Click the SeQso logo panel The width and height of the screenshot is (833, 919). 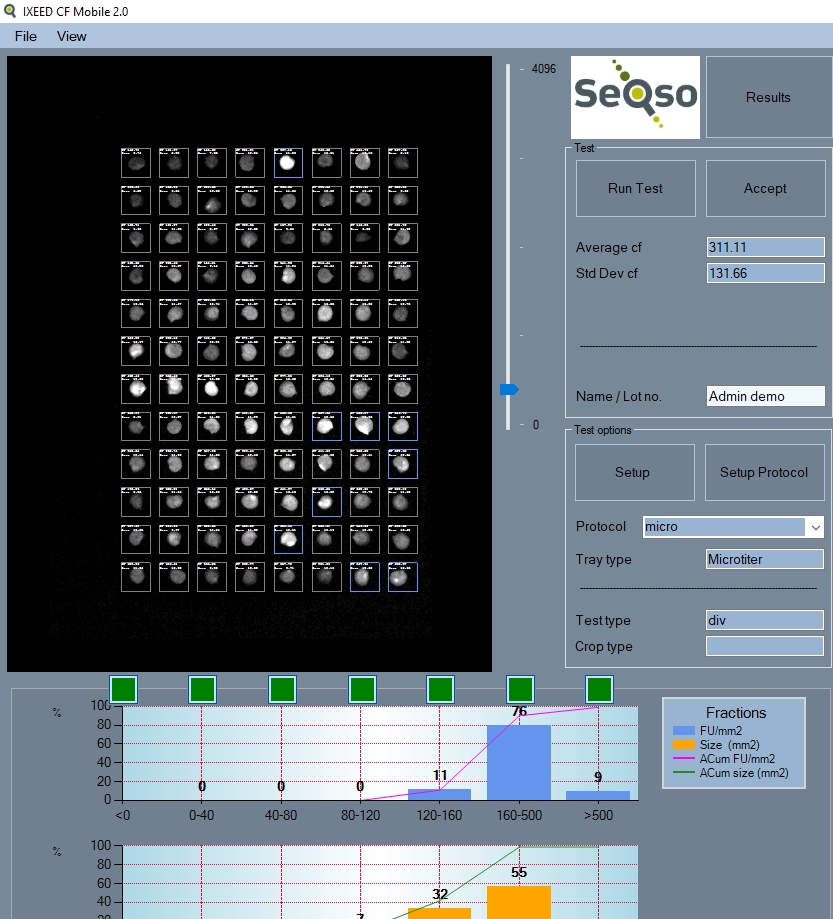pos(633,97)
